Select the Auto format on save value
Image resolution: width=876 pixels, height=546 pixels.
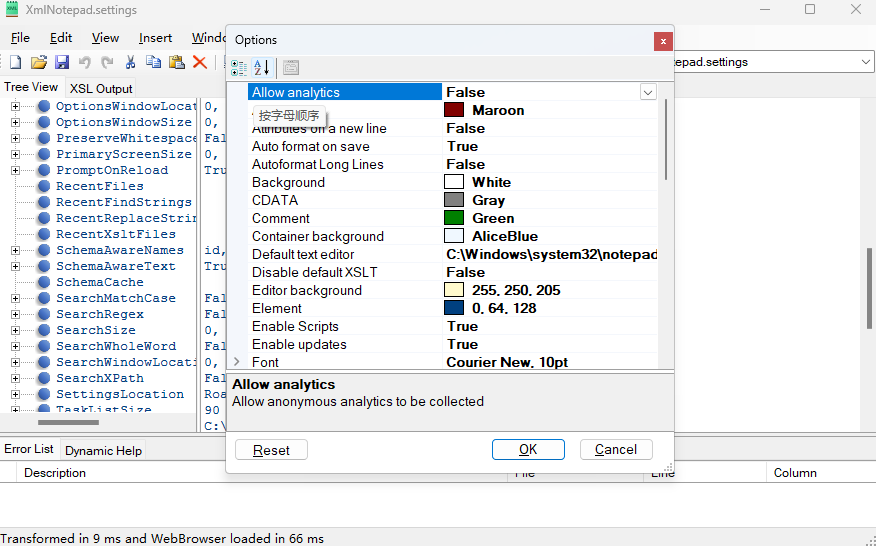(x=462, y=147)
